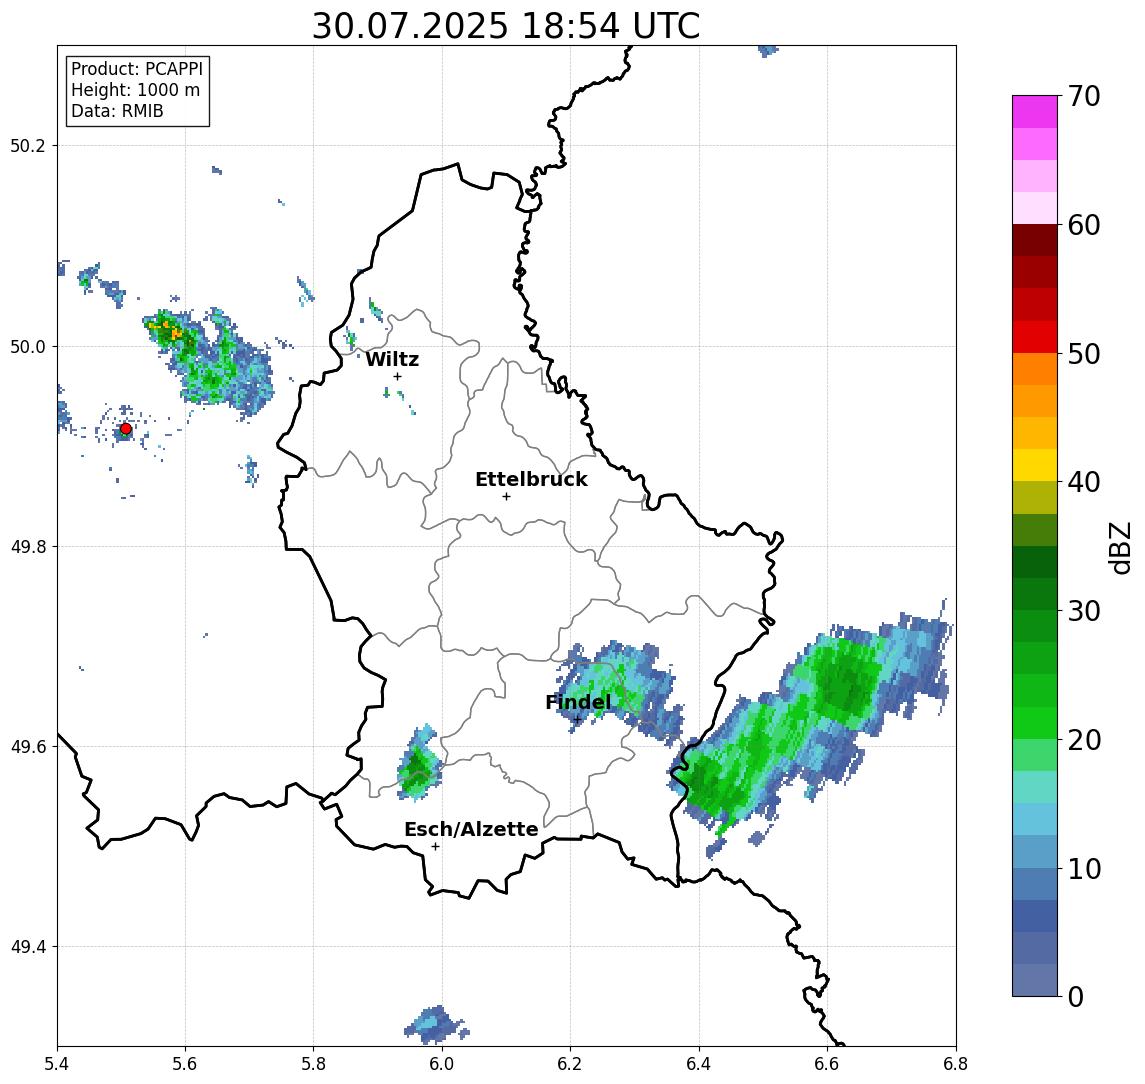Click the magenta 70 dBZ colorbar segment
This screenshot has width=1145, height=1084.
pos(1035,112)
